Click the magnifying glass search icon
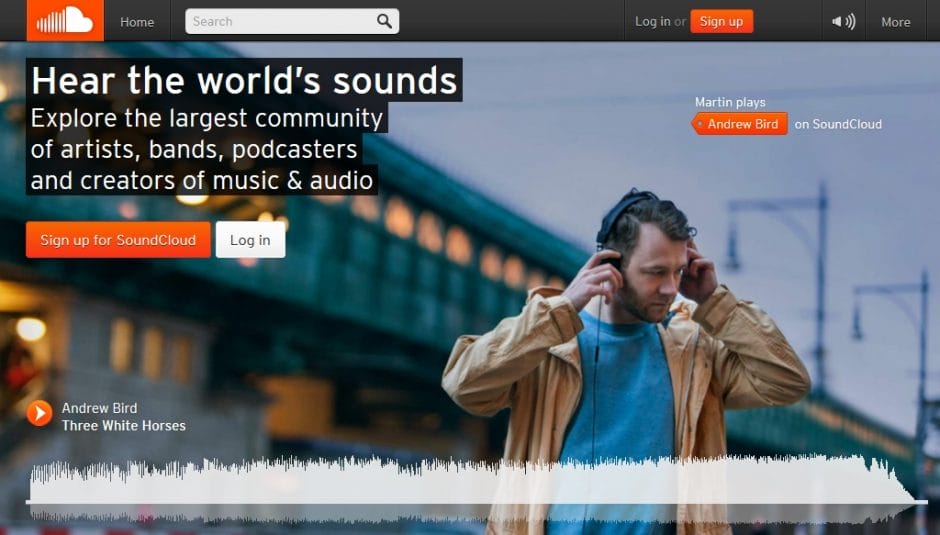Viewport: 940px width, 535px height. (x=384, y=22)
